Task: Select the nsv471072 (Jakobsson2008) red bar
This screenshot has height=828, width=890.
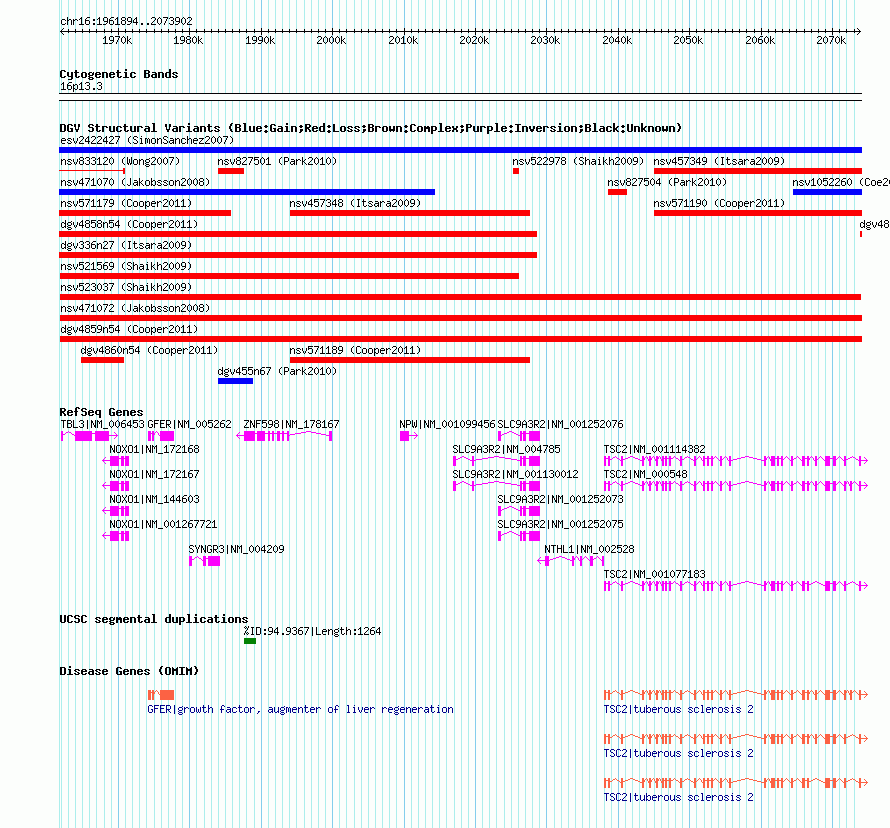Action: click(x=460, y=318)
